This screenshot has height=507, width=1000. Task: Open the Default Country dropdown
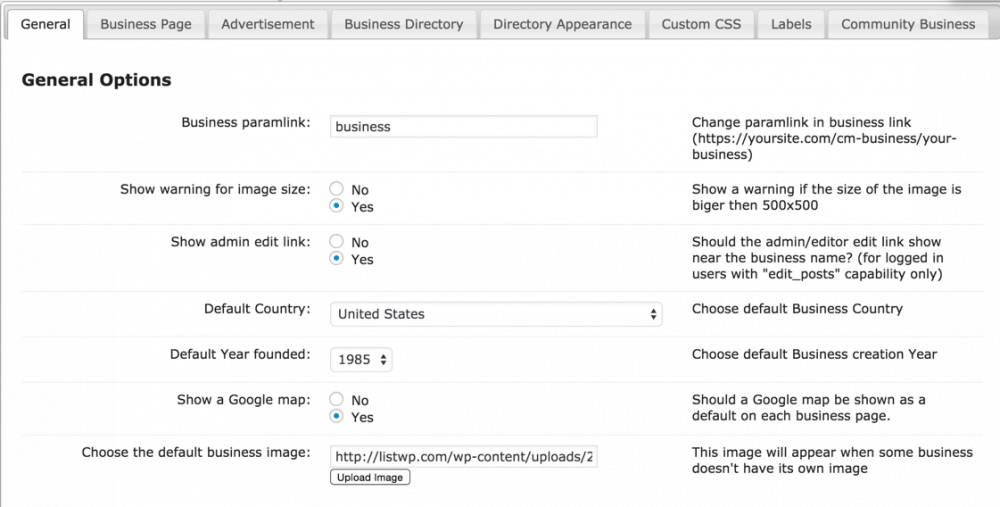tap(496, 314)
